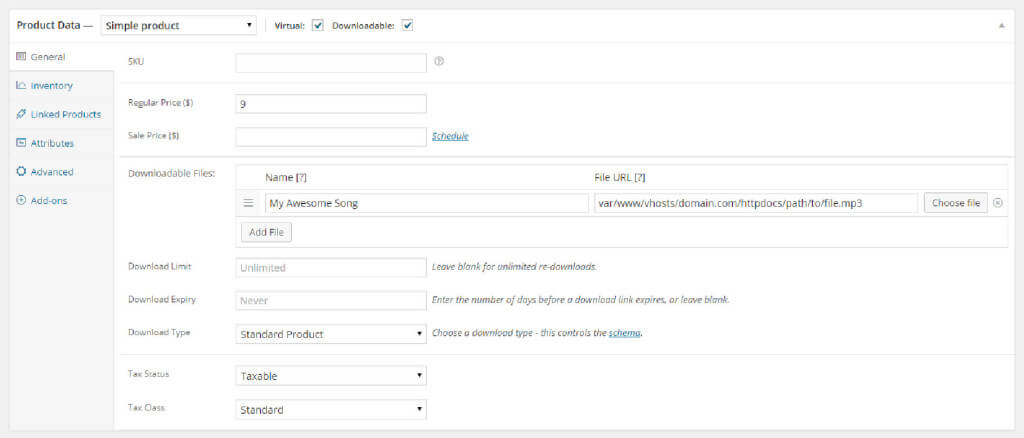Click the Choose file button
The width and height of the screenshot is (1024, 438).
point(955,203)
